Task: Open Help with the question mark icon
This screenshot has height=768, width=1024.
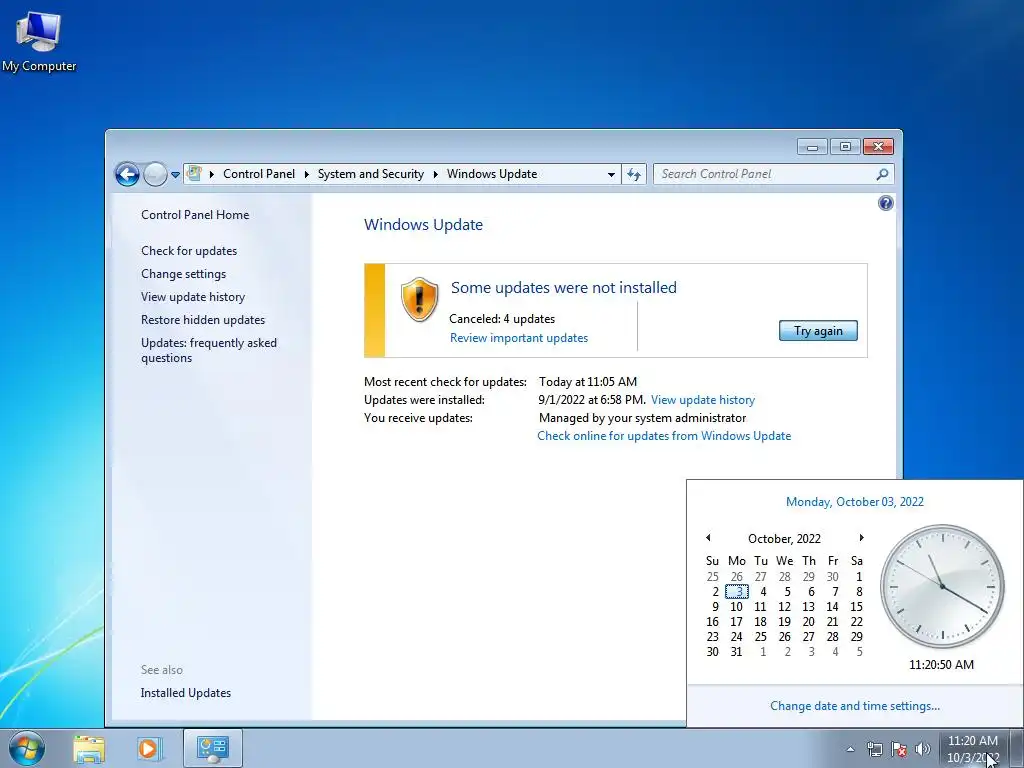Action: pyautogui.click(x=886, y=203)
